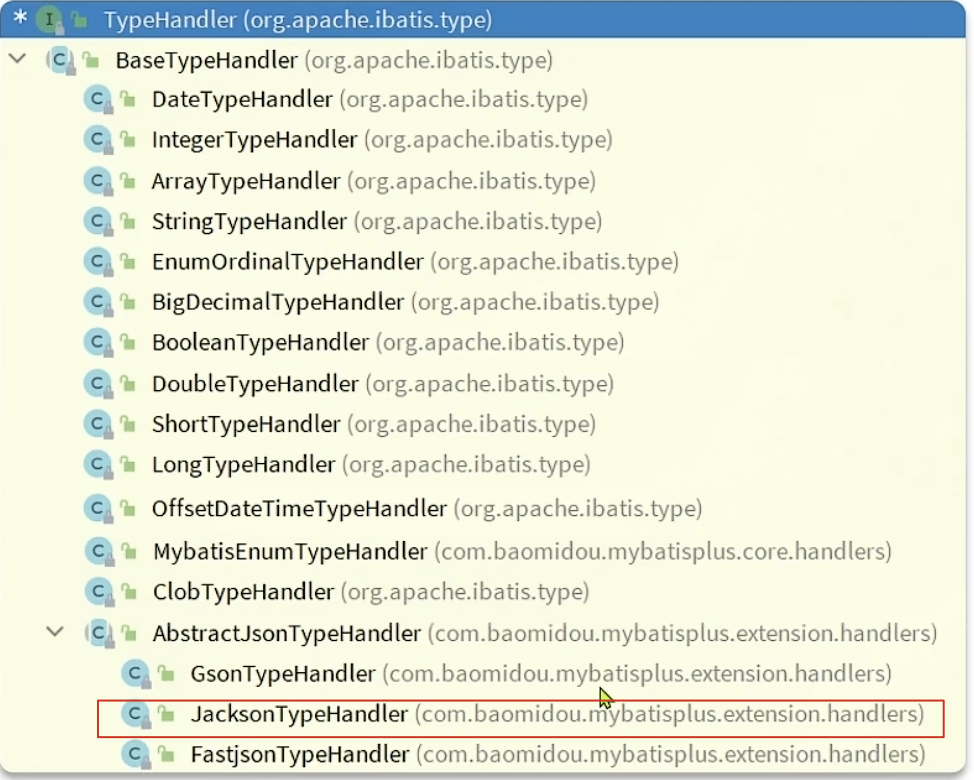Click the GsonTypeHandler class icon

136,674
